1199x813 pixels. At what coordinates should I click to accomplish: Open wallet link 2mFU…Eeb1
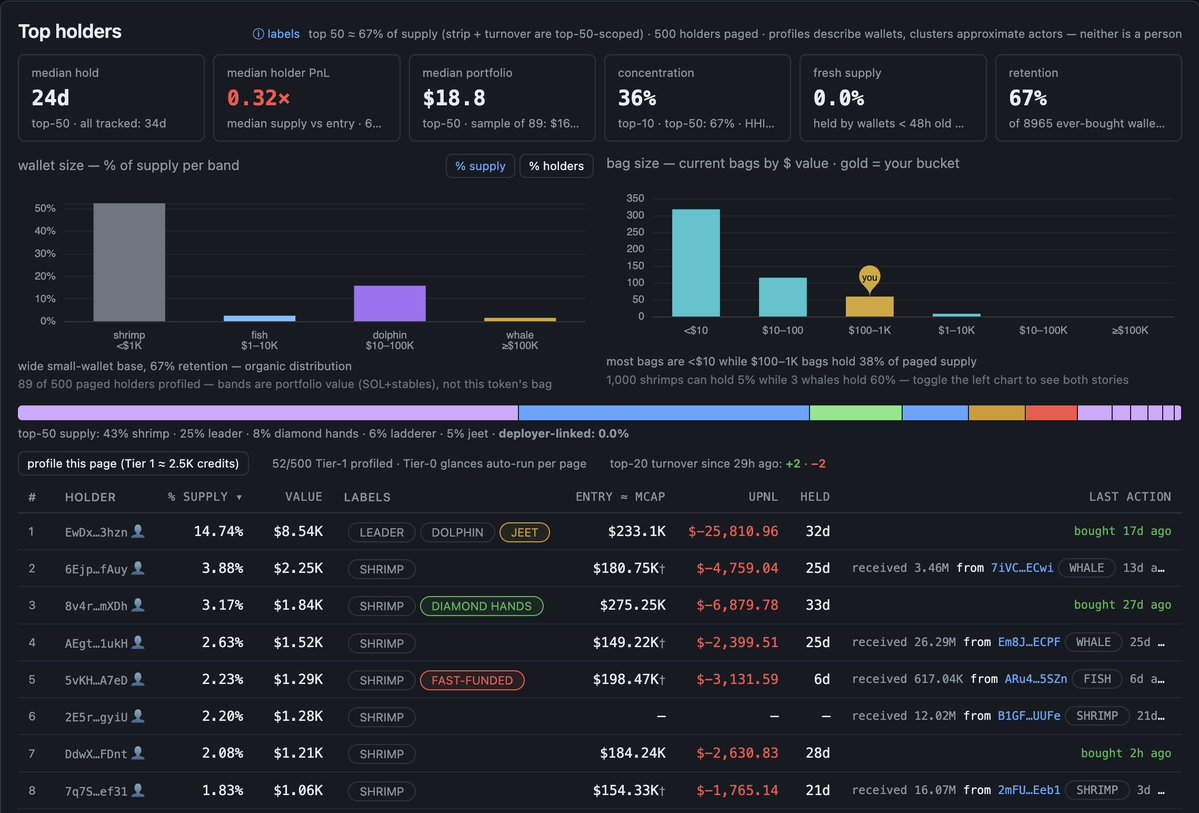1028,789
